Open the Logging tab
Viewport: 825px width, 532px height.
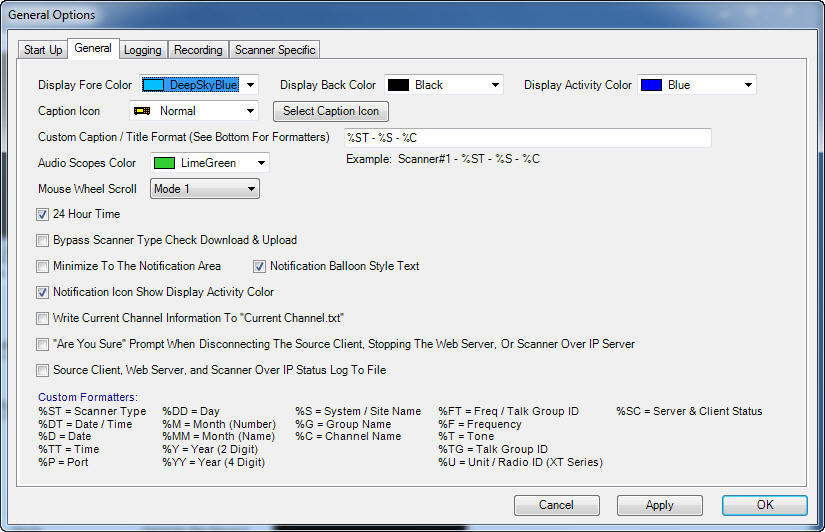(x=143, y=50)
